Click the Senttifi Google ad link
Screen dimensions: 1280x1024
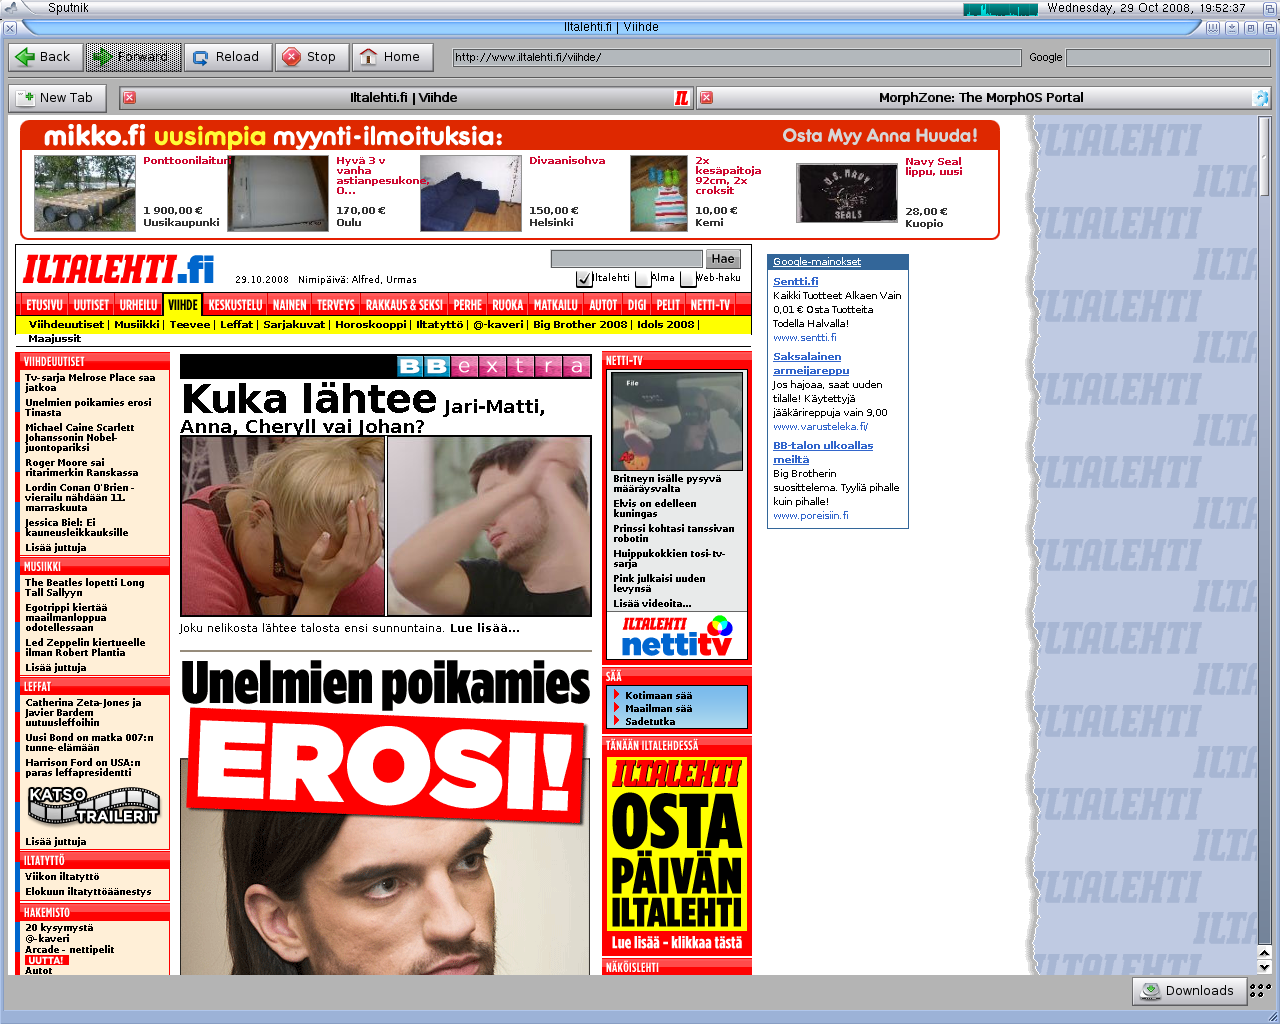[x=795, y=281]
